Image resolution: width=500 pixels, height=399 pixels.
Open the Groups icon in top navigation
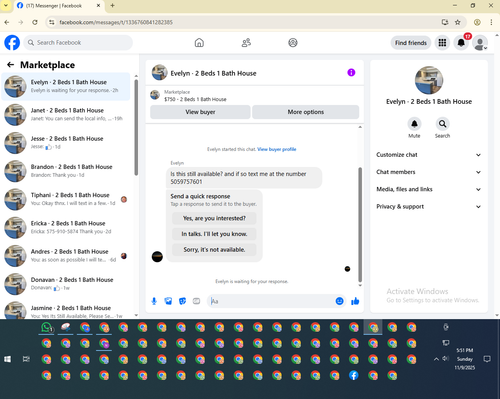(293, 43)
